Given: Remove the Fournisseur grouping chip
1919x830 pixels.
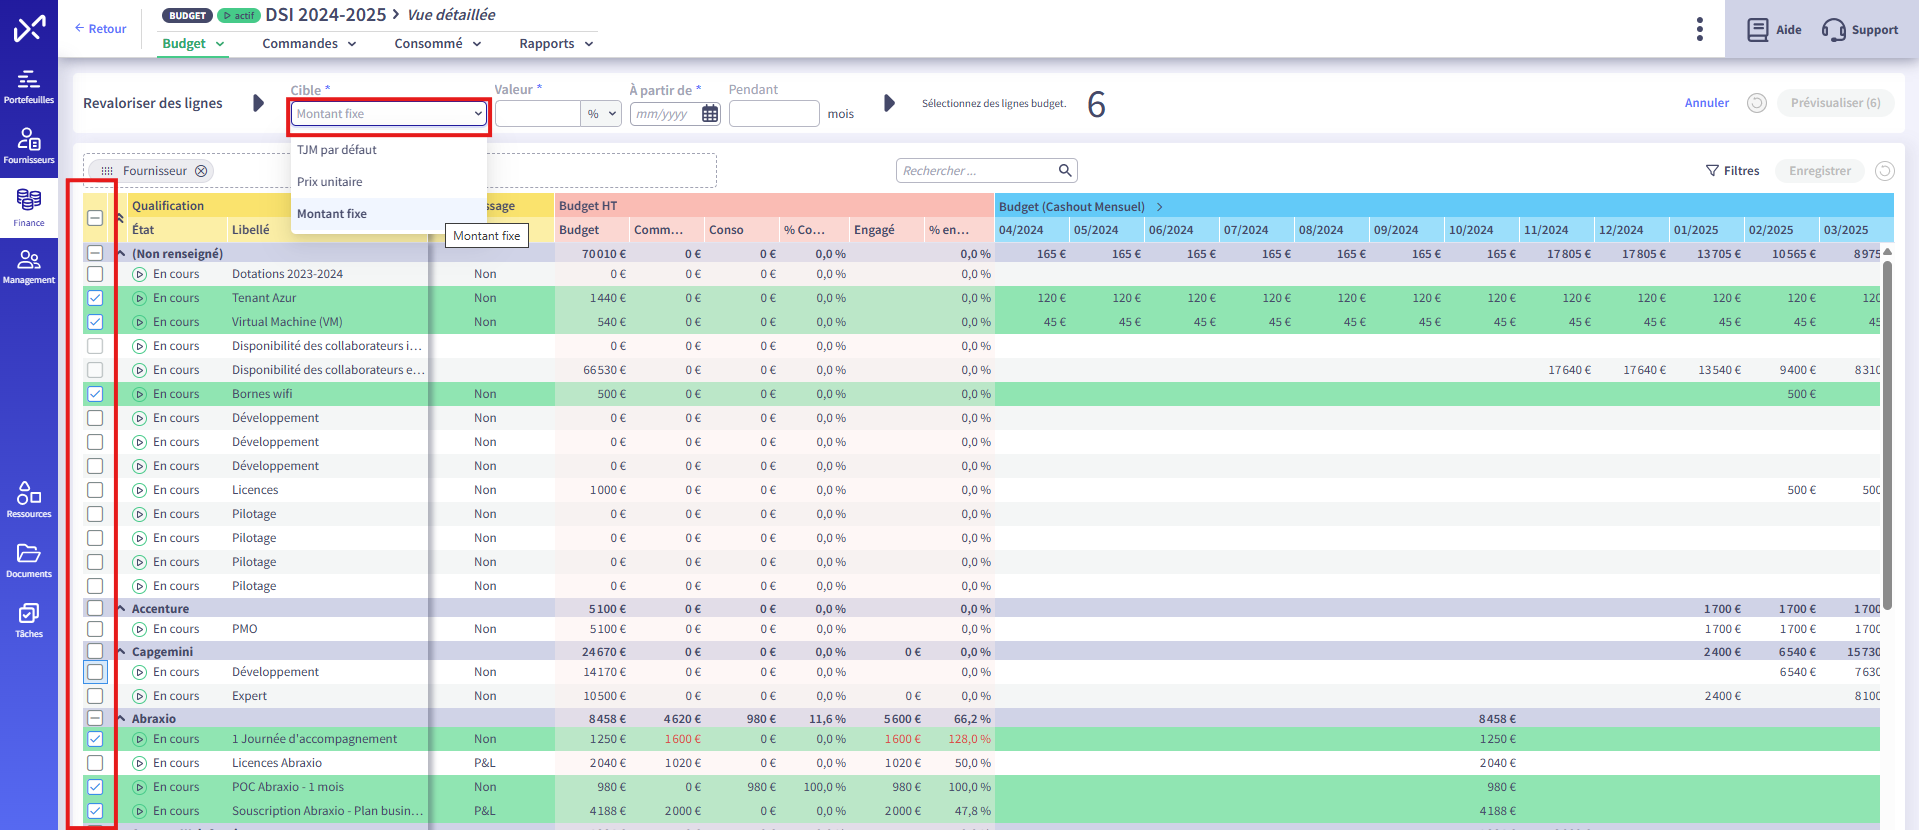Looking at the screenshot, I should pos(201,171).
